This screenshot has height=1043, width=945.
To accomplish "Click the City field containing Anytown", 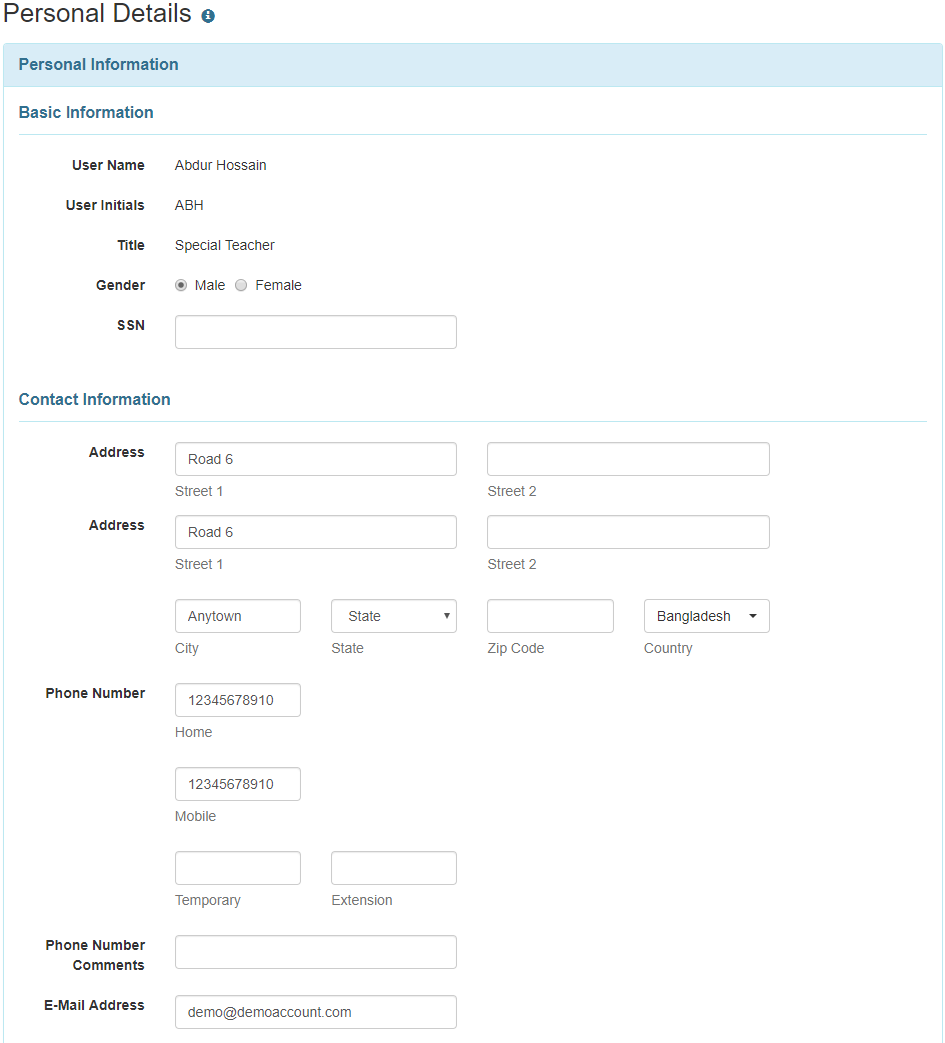I will (238, 616).
